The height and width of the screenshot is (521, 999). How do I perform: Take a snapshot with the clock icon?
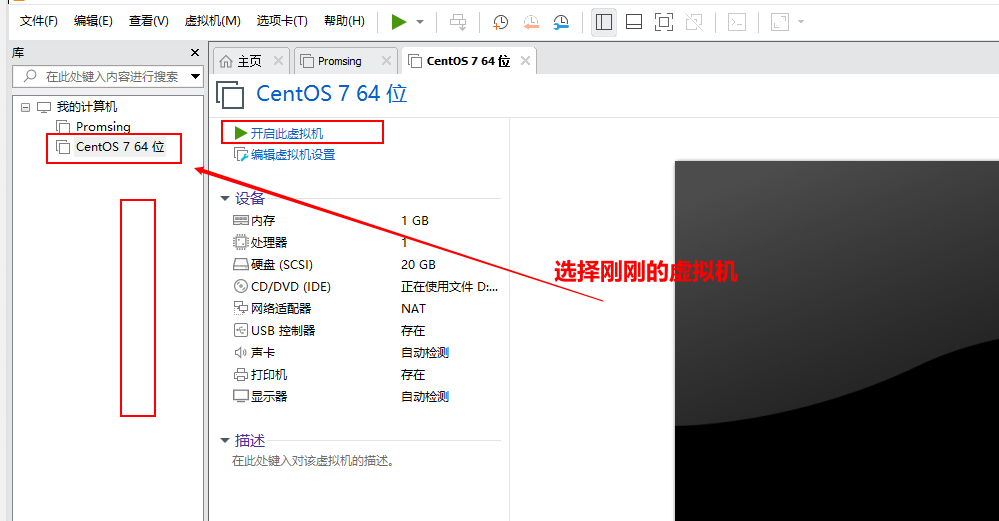(x=501, y=22)
